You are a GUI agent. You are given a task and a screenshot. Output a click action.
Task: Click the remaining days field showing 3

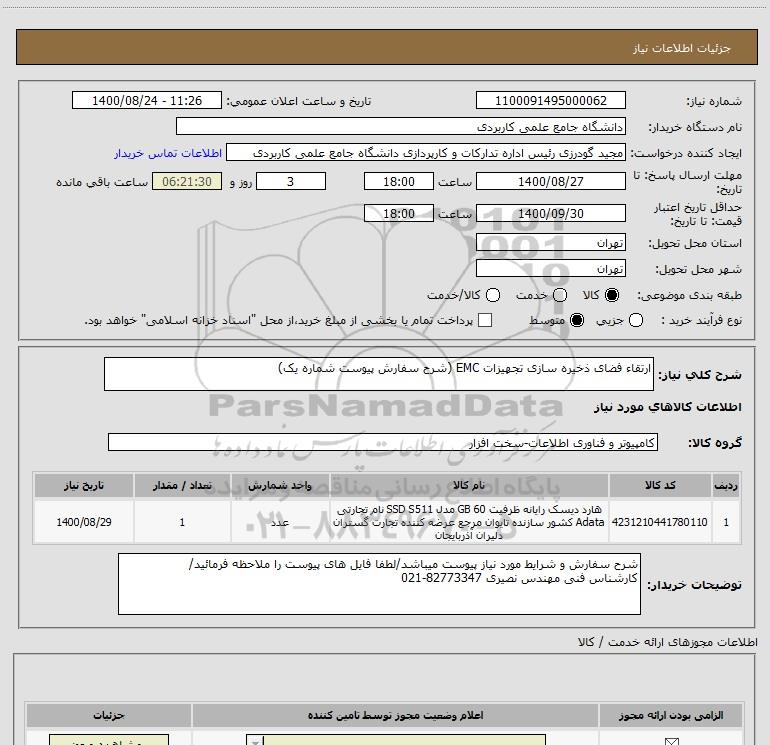[x=291, y=181]
